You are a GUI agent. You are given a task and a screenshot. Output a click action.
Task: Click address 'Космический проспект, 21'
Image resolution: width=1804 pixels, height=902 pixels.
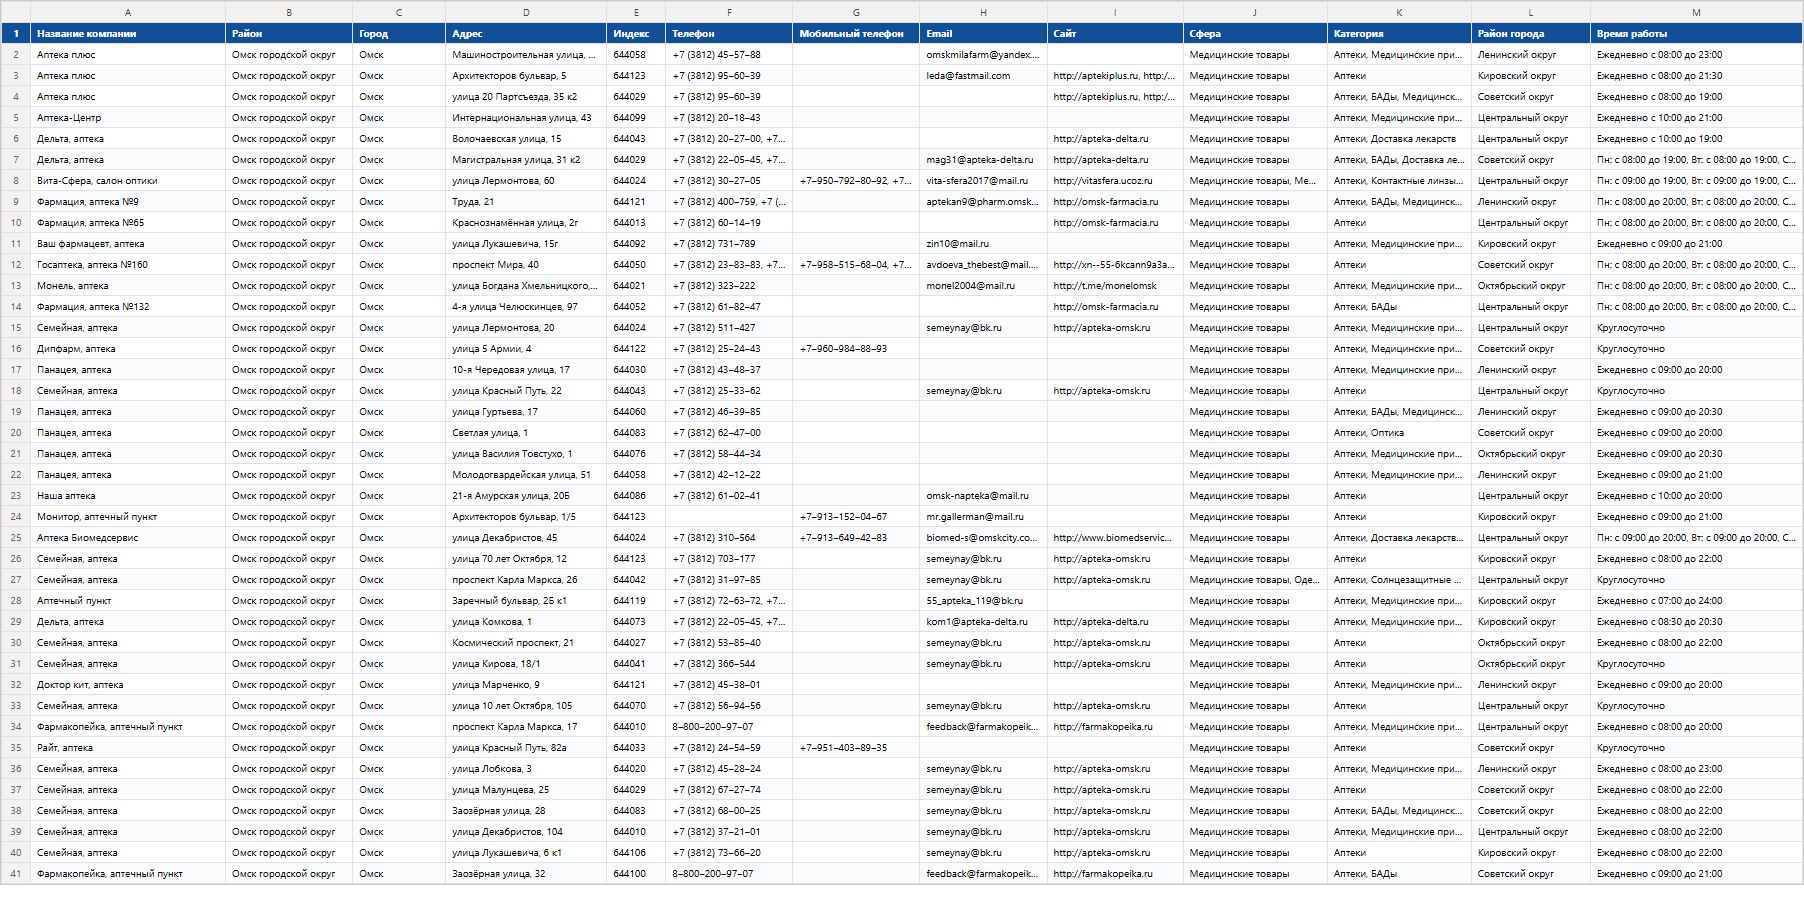tap(526, 643)
